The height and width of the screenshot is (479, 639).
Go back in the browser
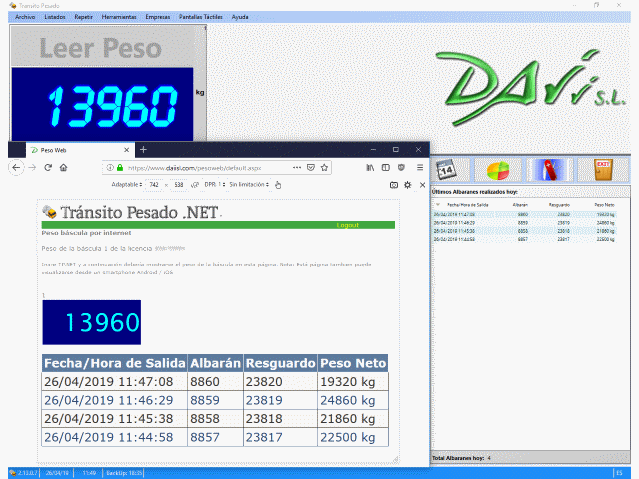(x=16, y=168)
